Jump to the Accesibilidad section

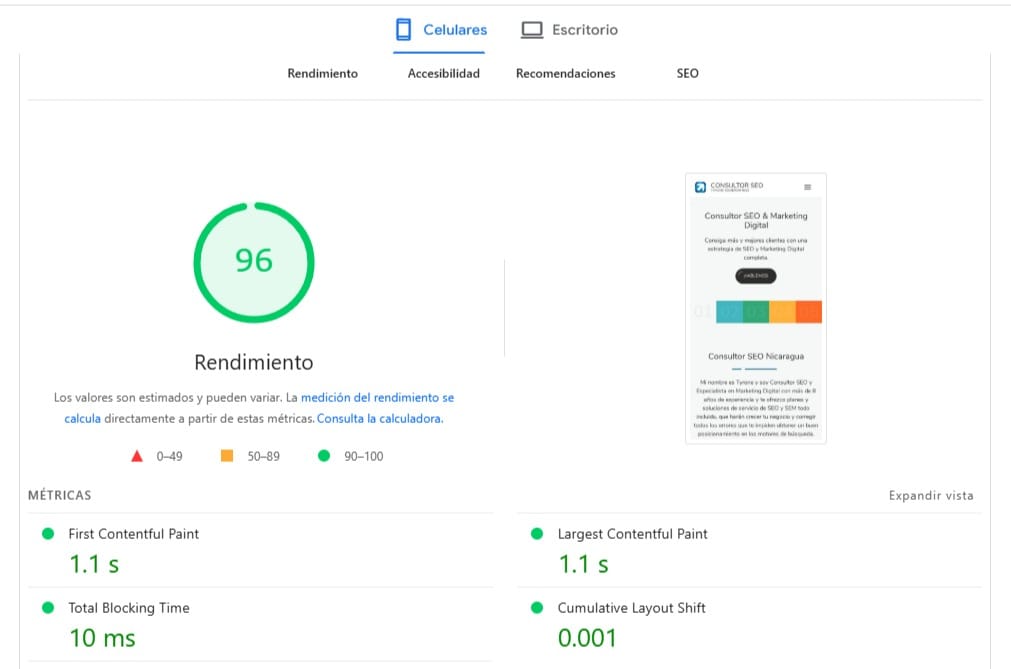click(444, 73)
